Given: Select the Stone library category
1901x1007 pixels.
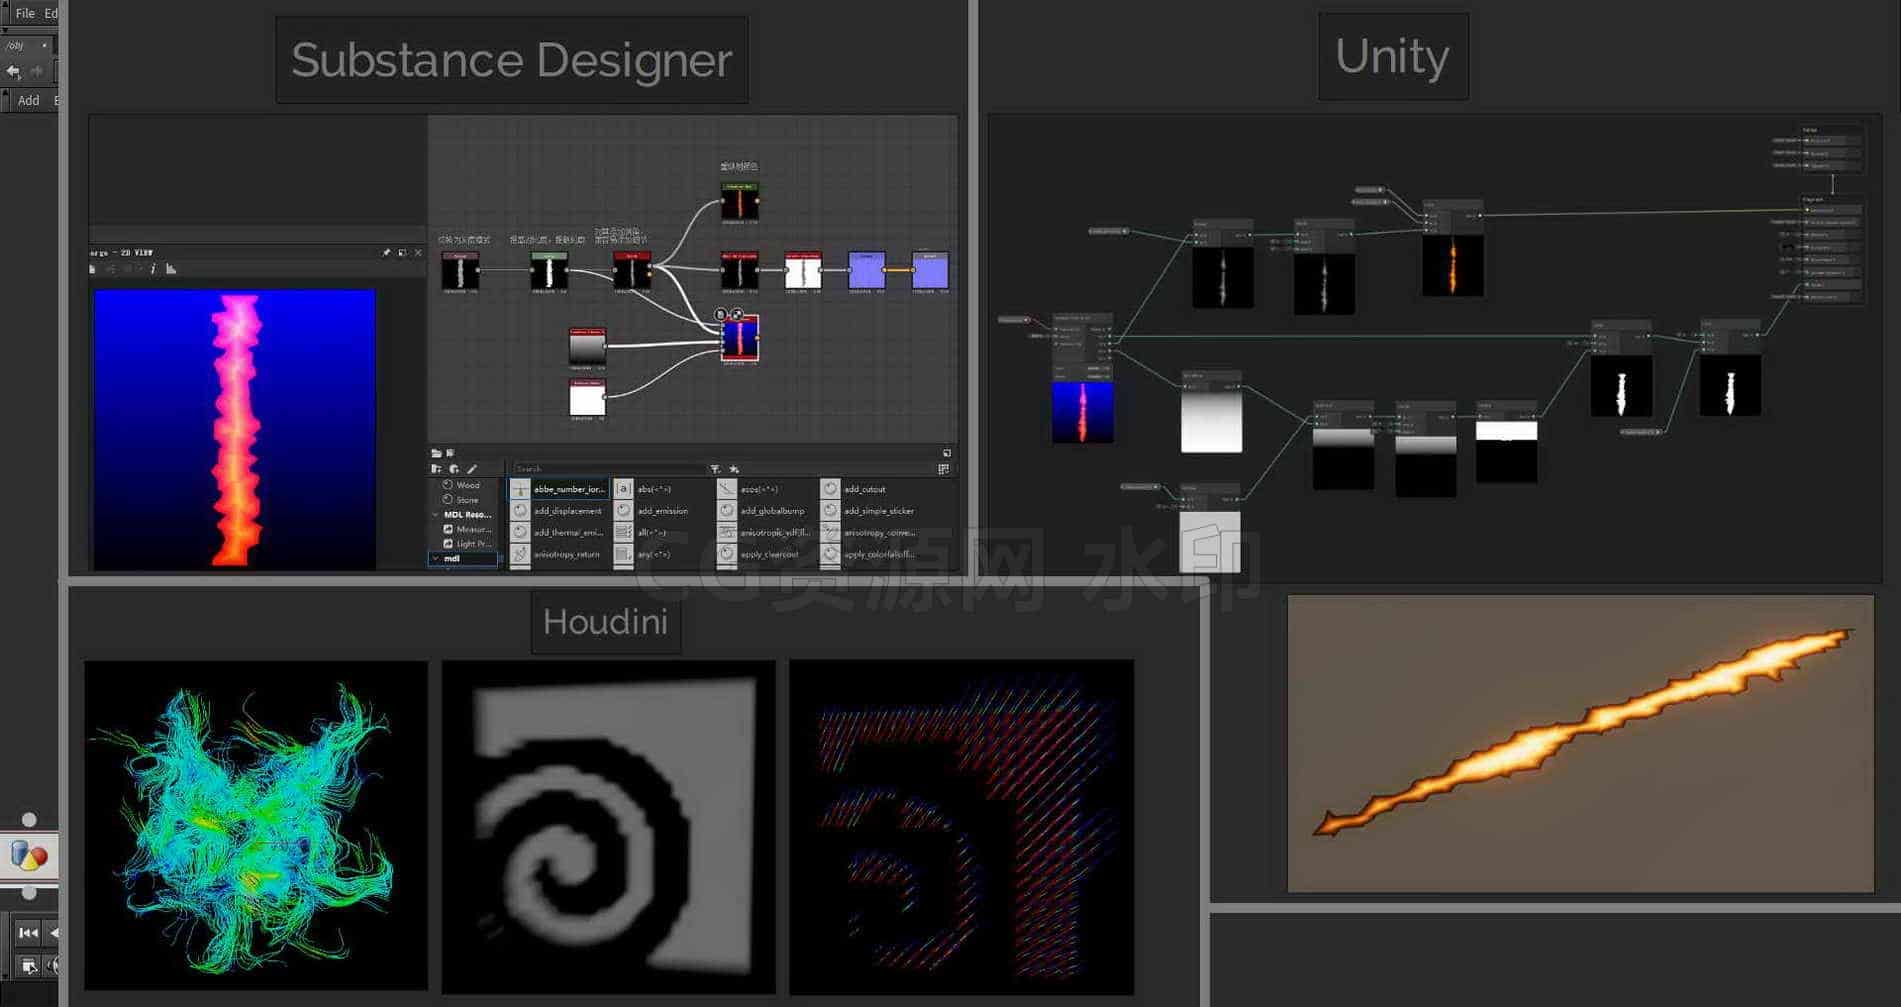Looking at the screenshot, I should coord(467,499).
